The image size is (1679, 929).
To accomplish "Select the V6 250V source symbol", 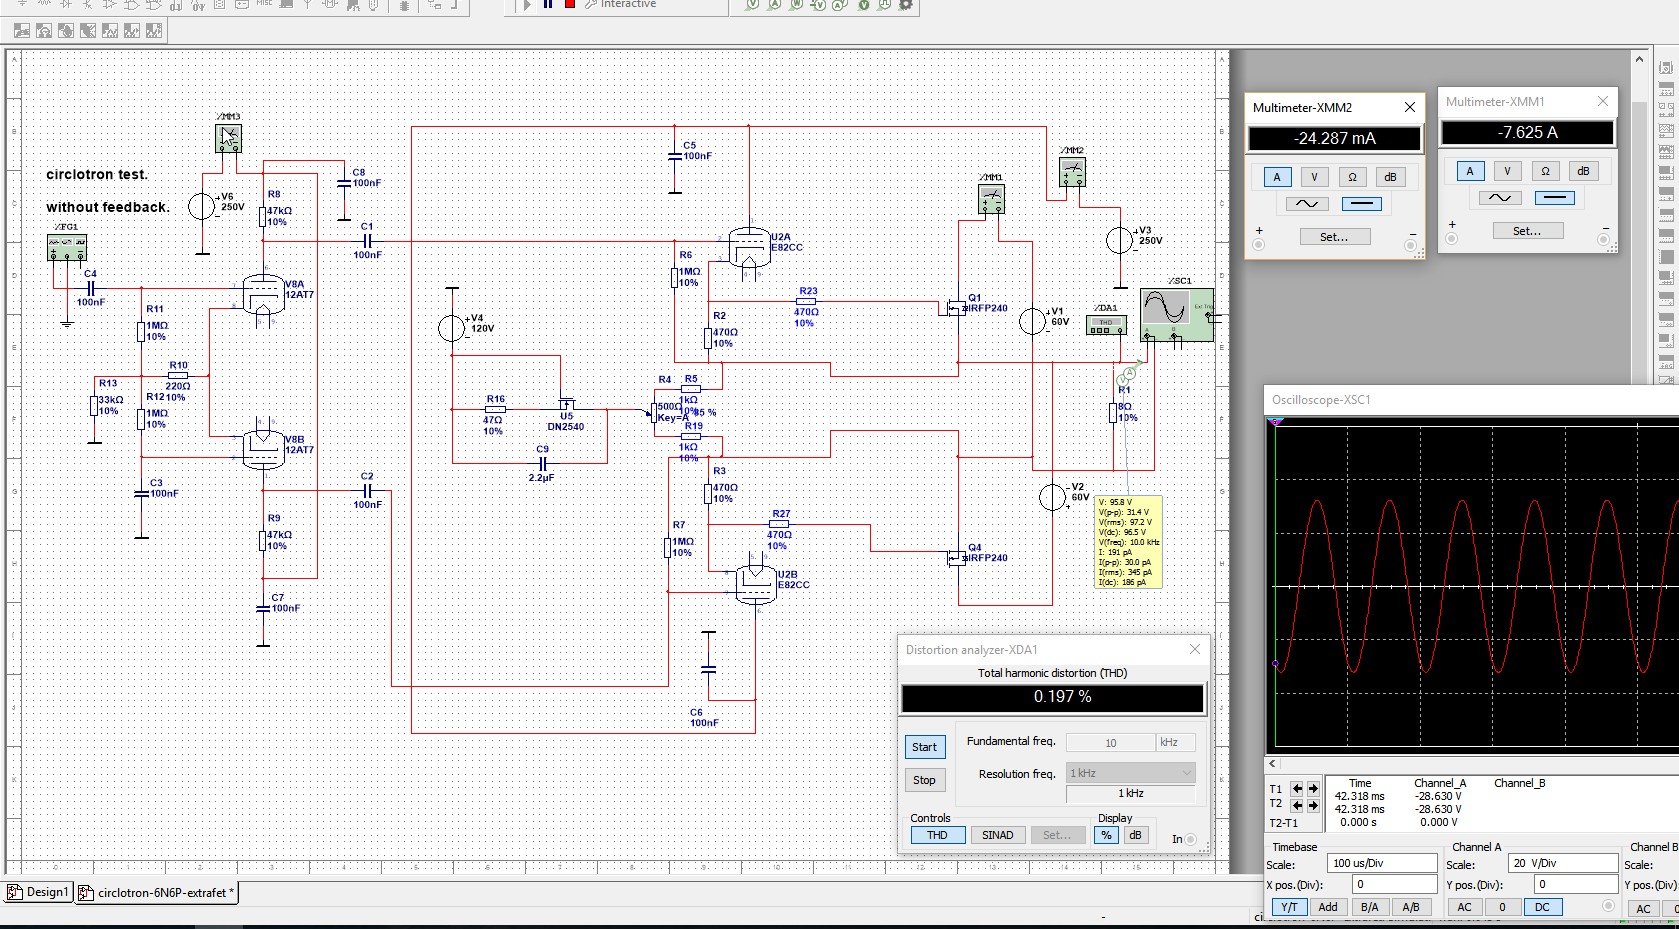I will (x=202, y=207).
